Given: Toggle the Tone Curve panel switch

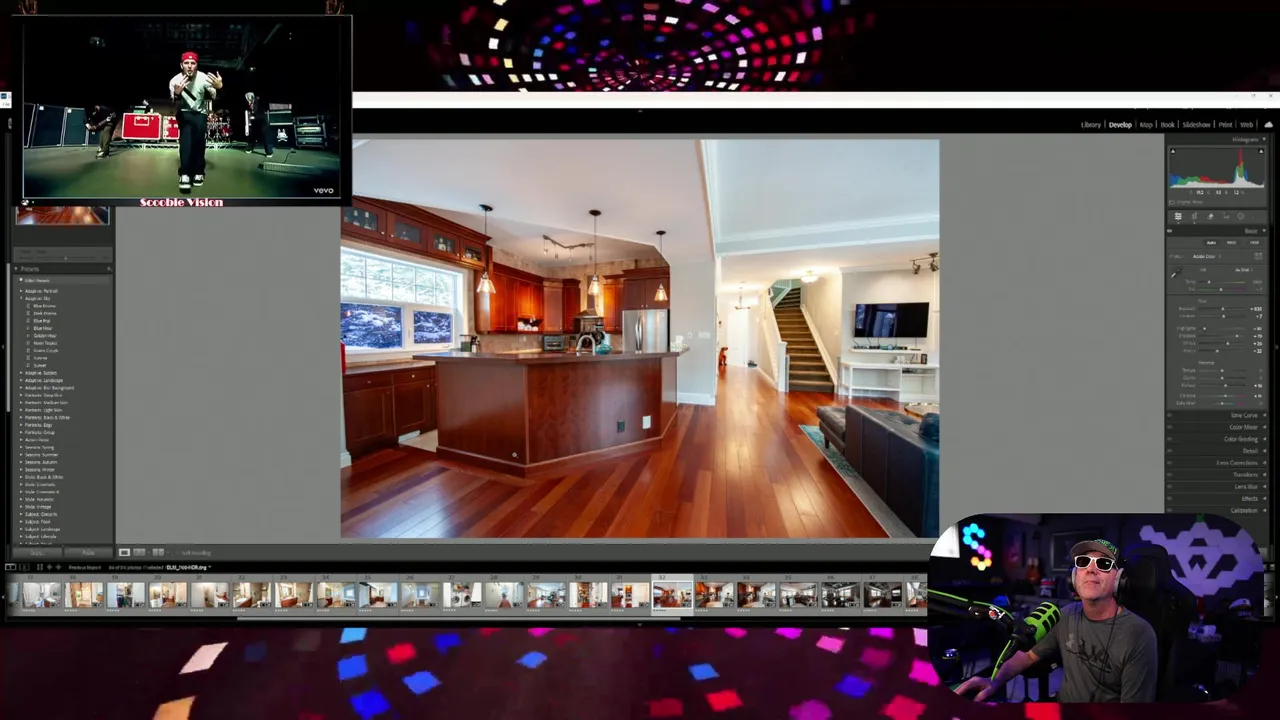Looking at the screenshot, I should click(x=1170, y=415).
